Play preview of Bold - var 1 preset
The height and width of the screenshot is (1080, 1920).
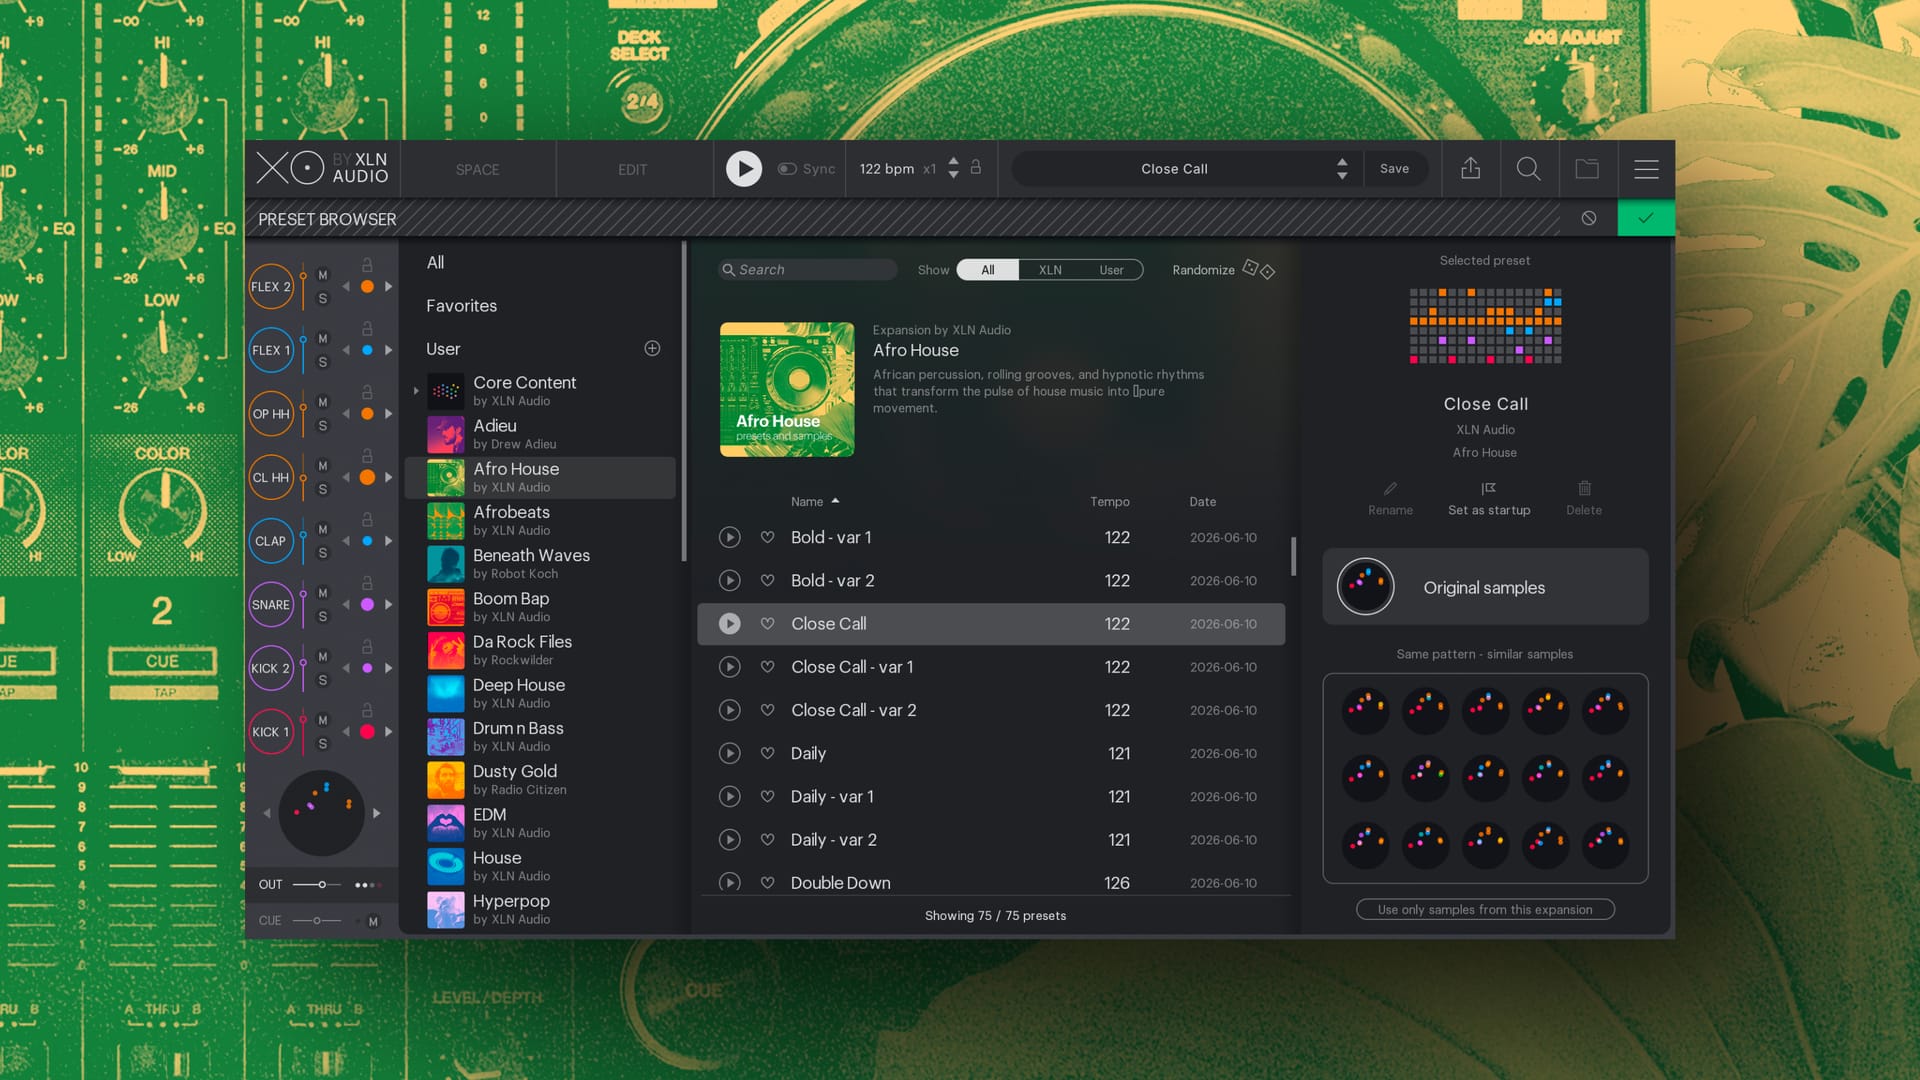point(730,537)
